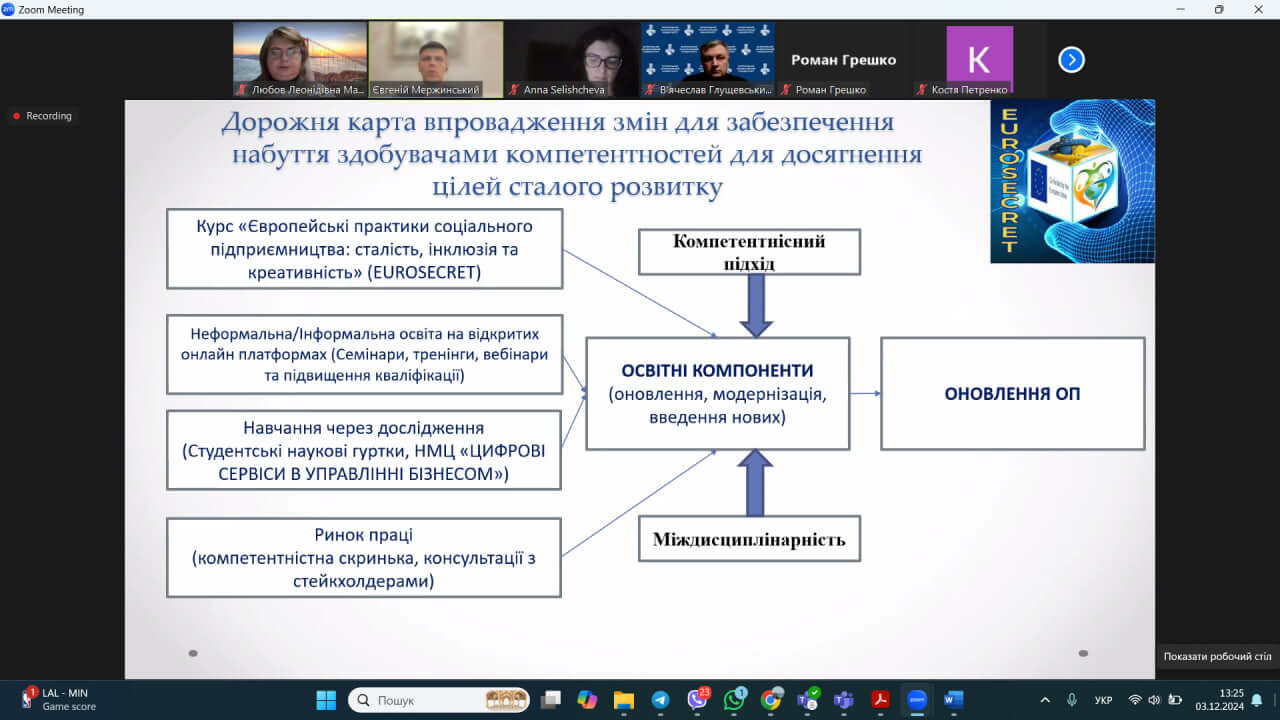Open Telegram from the taskbar
This screenshot has width=1280, height=720.
point(660,700)
